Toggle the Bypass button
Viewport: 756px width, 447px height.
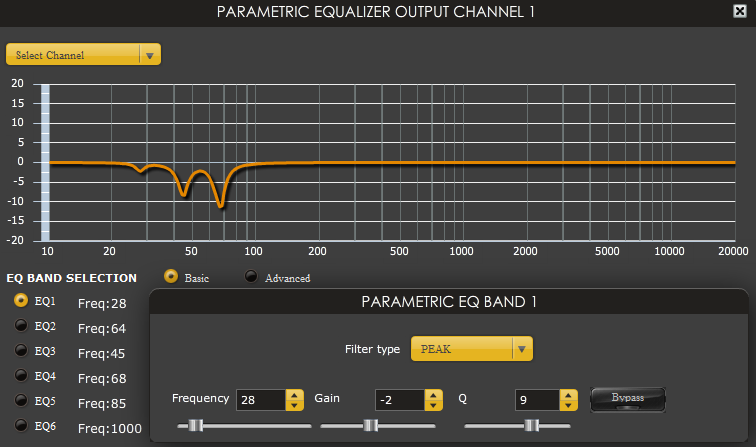coord(628,400)
